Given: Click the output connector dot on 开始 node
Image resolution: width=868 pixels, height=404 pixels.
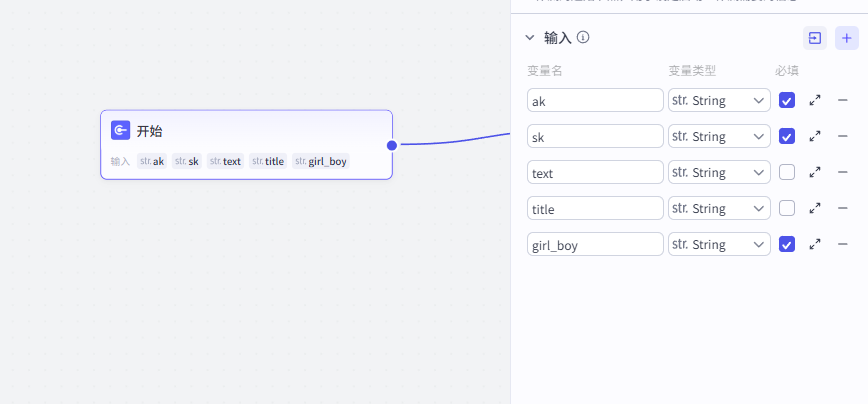Looking at the screenshot, I should pyautogui.click(x=392, y=145).
